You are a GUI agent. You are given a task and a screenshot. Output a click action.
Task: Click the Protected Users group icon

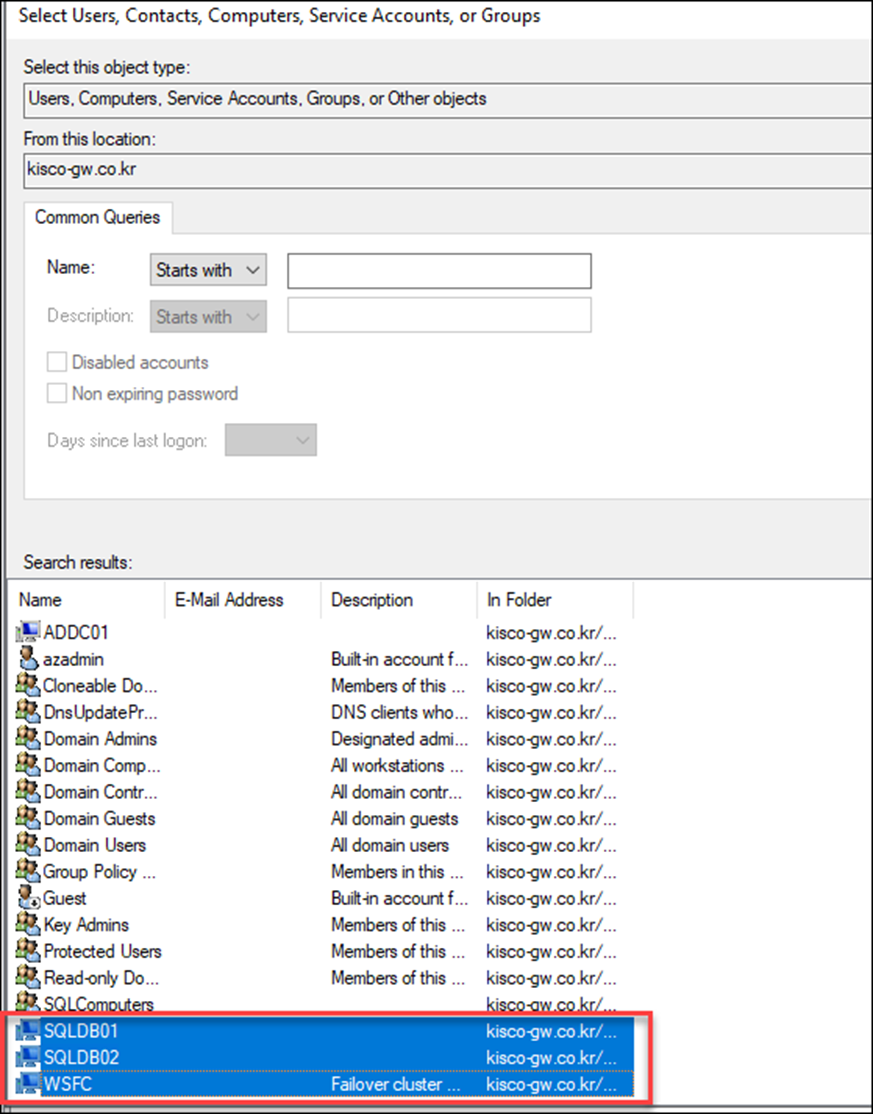click(28, 951)
